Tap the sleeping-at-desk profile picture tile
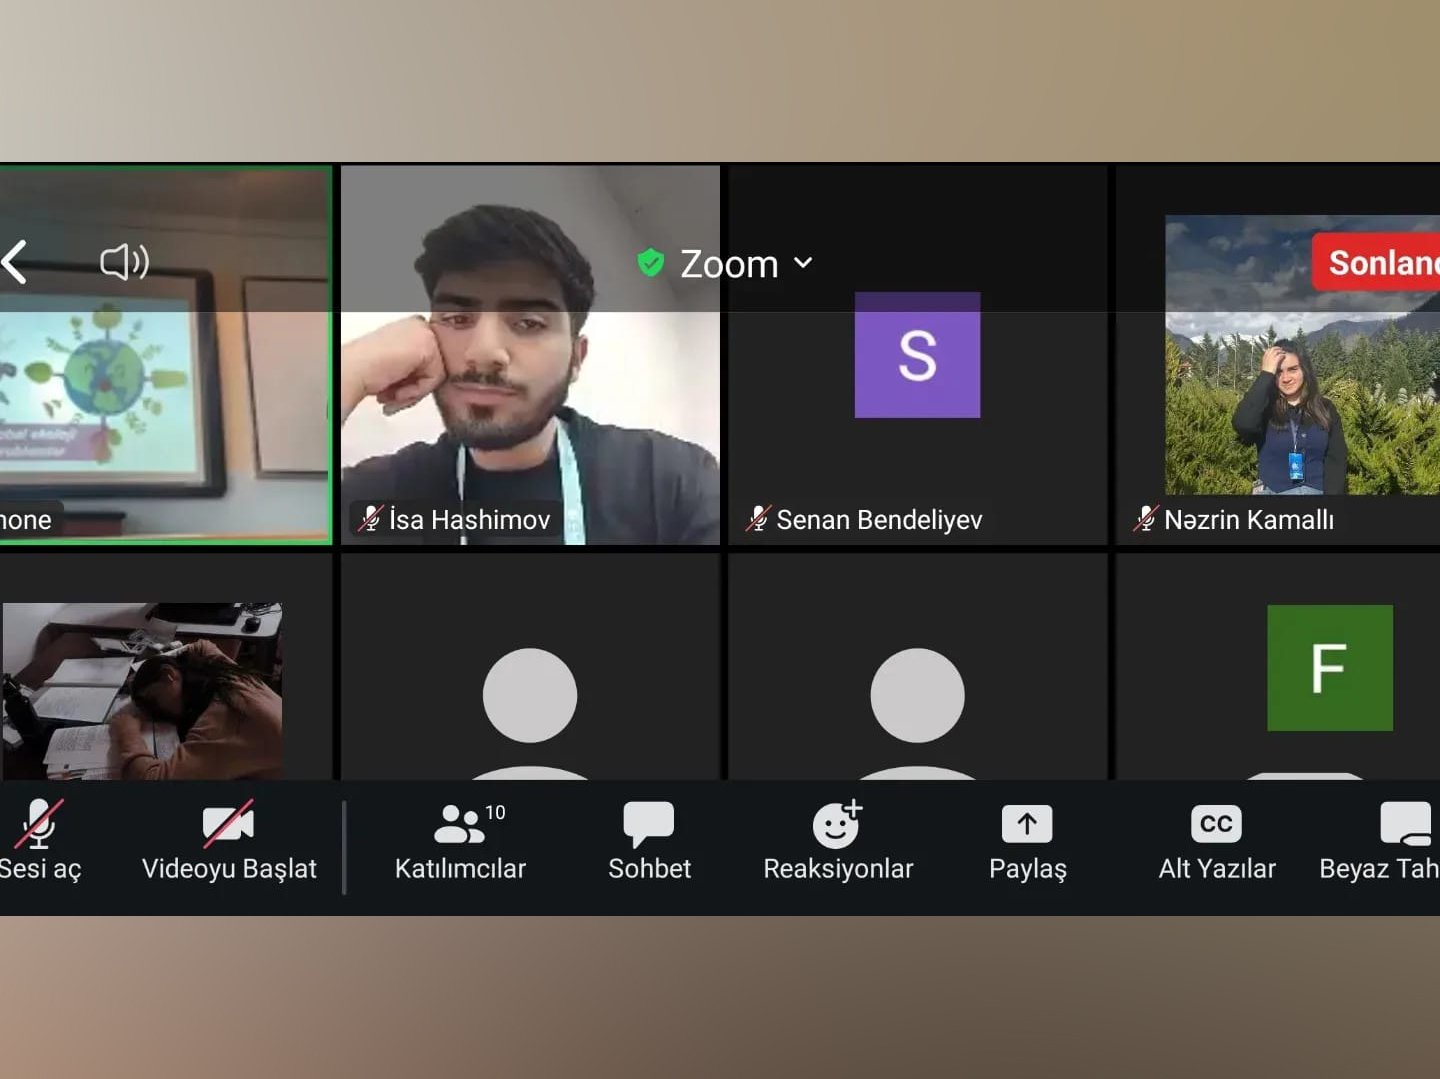The width and height of the screenshot is (1440, 1079). [x=142, y=690]
